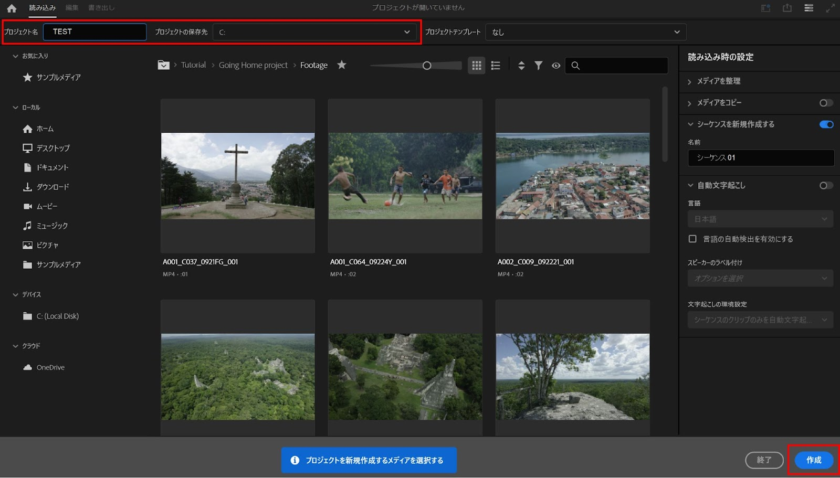The height and width of the screenshot is (478, 840).
Task: Click the Home icon in top bar
Action: click(x=12, y=8)
